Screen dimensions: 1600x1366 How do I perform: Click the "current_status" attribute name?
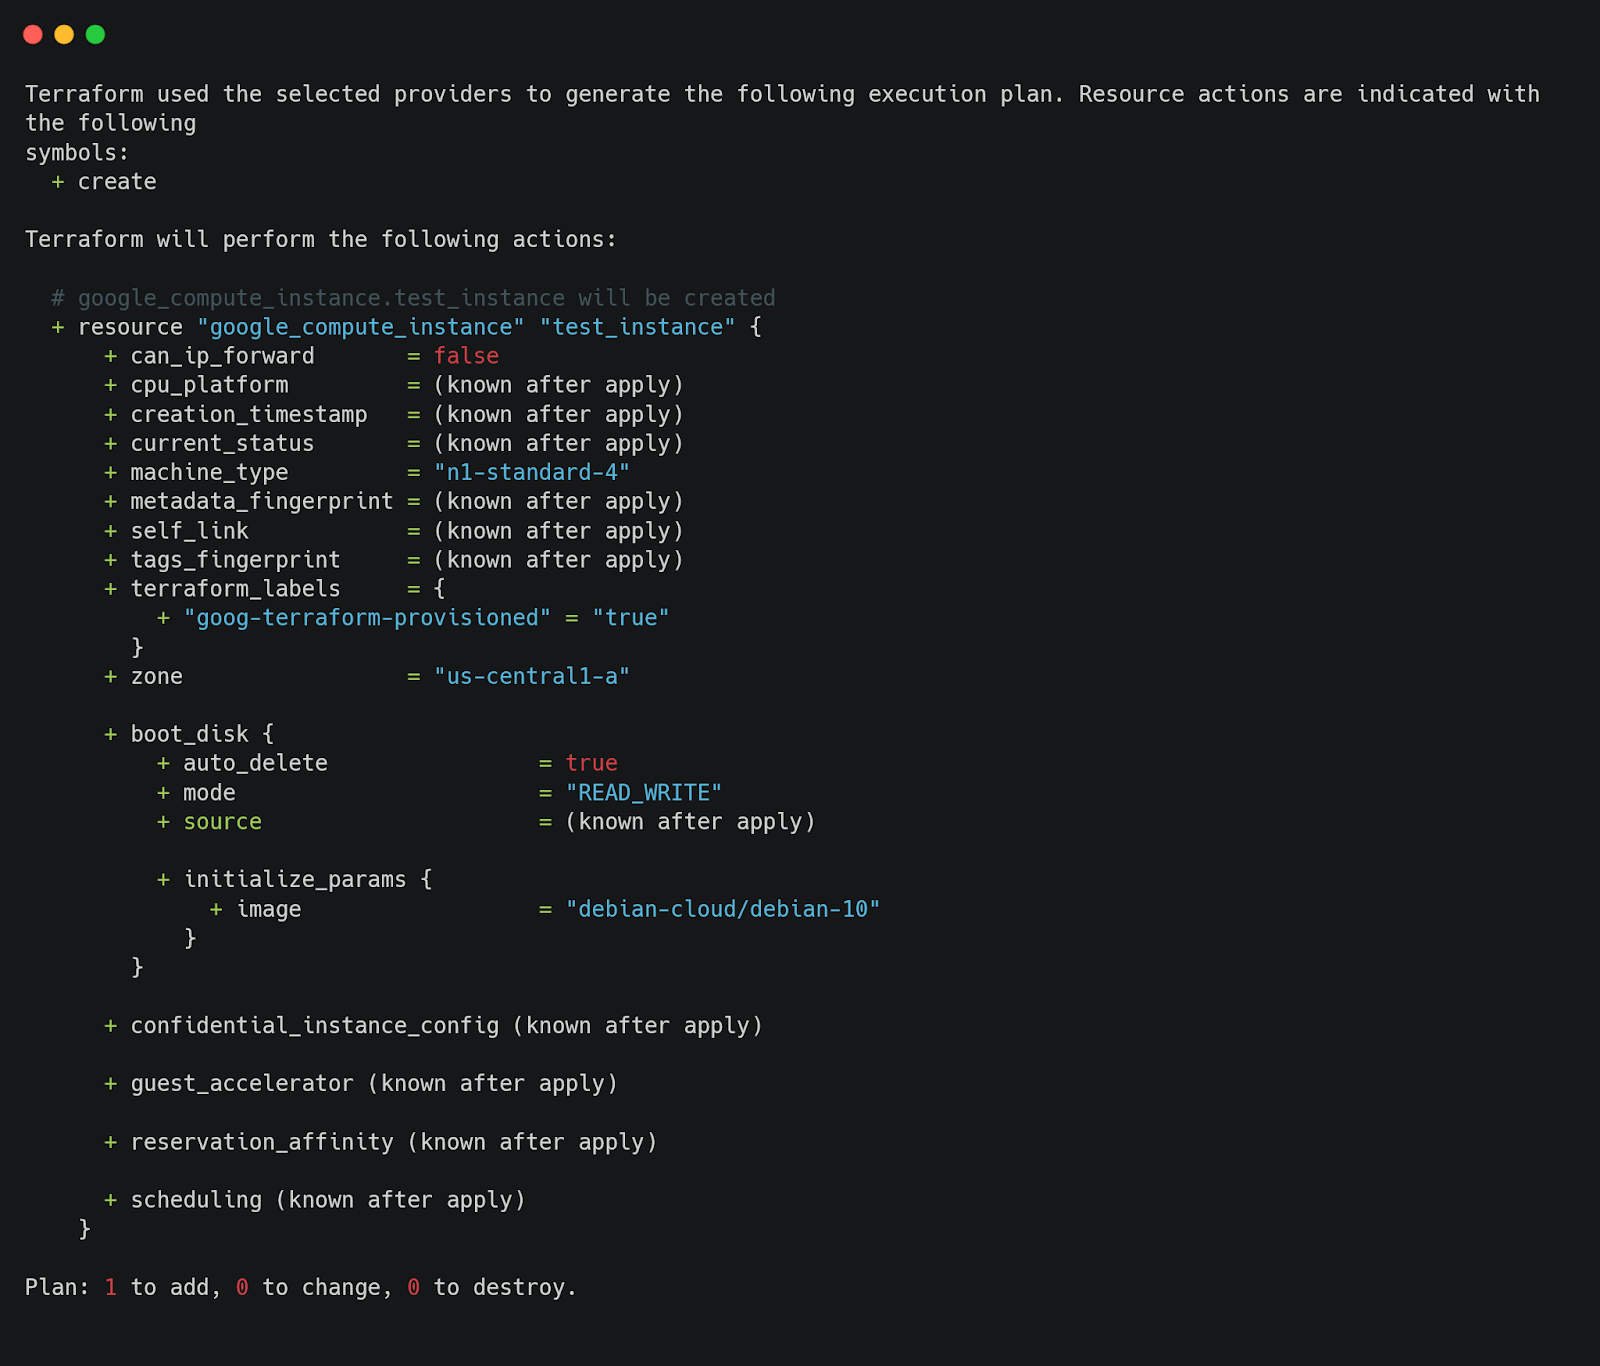tap(222, 443)
